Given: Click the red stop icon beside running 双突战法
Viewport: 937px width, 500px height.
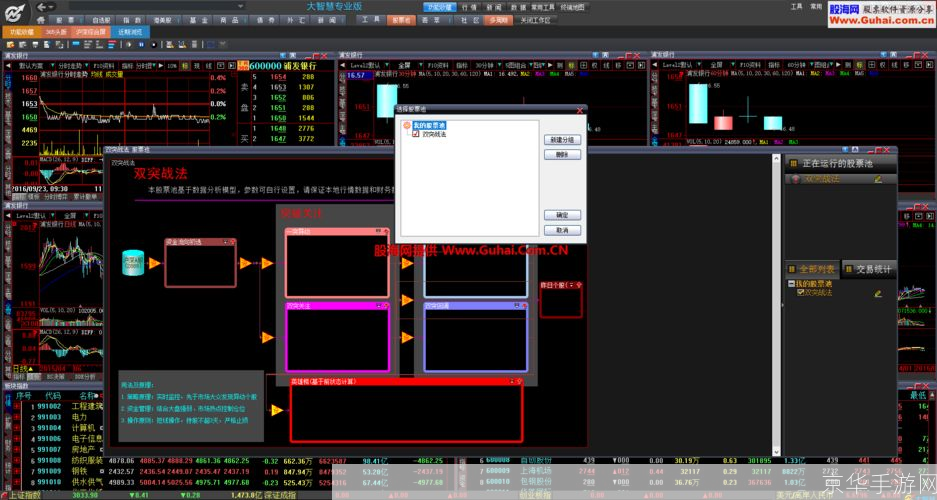Looking at the screenshot, I should point(795,179).
